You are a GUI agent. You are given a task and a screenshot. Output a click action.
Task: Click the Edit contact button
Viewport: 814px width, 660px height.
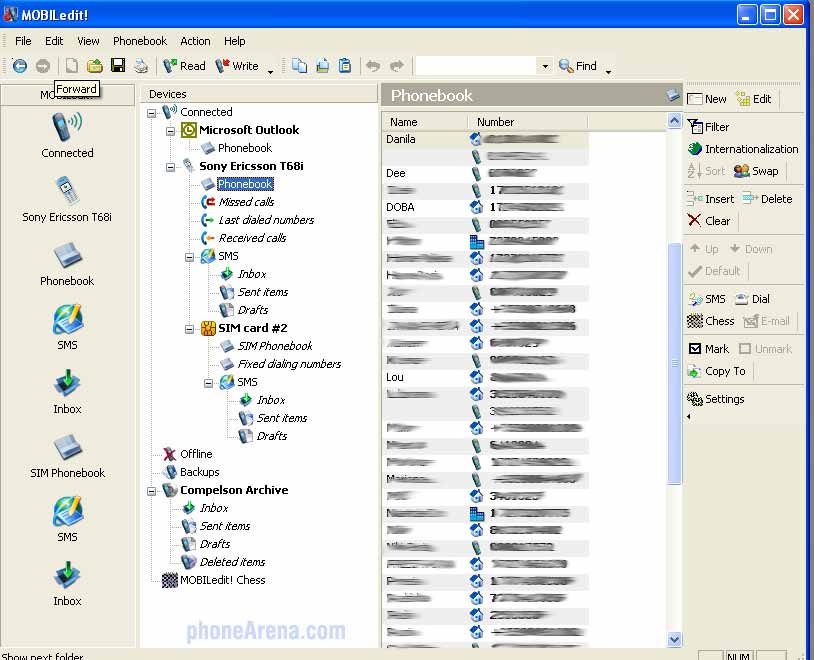[x=754, y=99]
